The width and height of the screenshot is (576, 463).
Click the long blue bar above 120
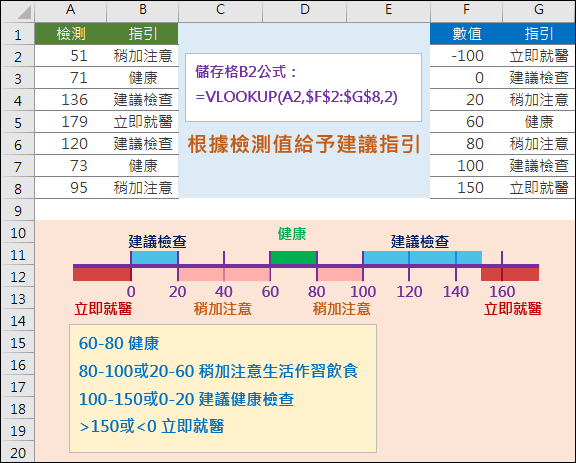point(422,258)
